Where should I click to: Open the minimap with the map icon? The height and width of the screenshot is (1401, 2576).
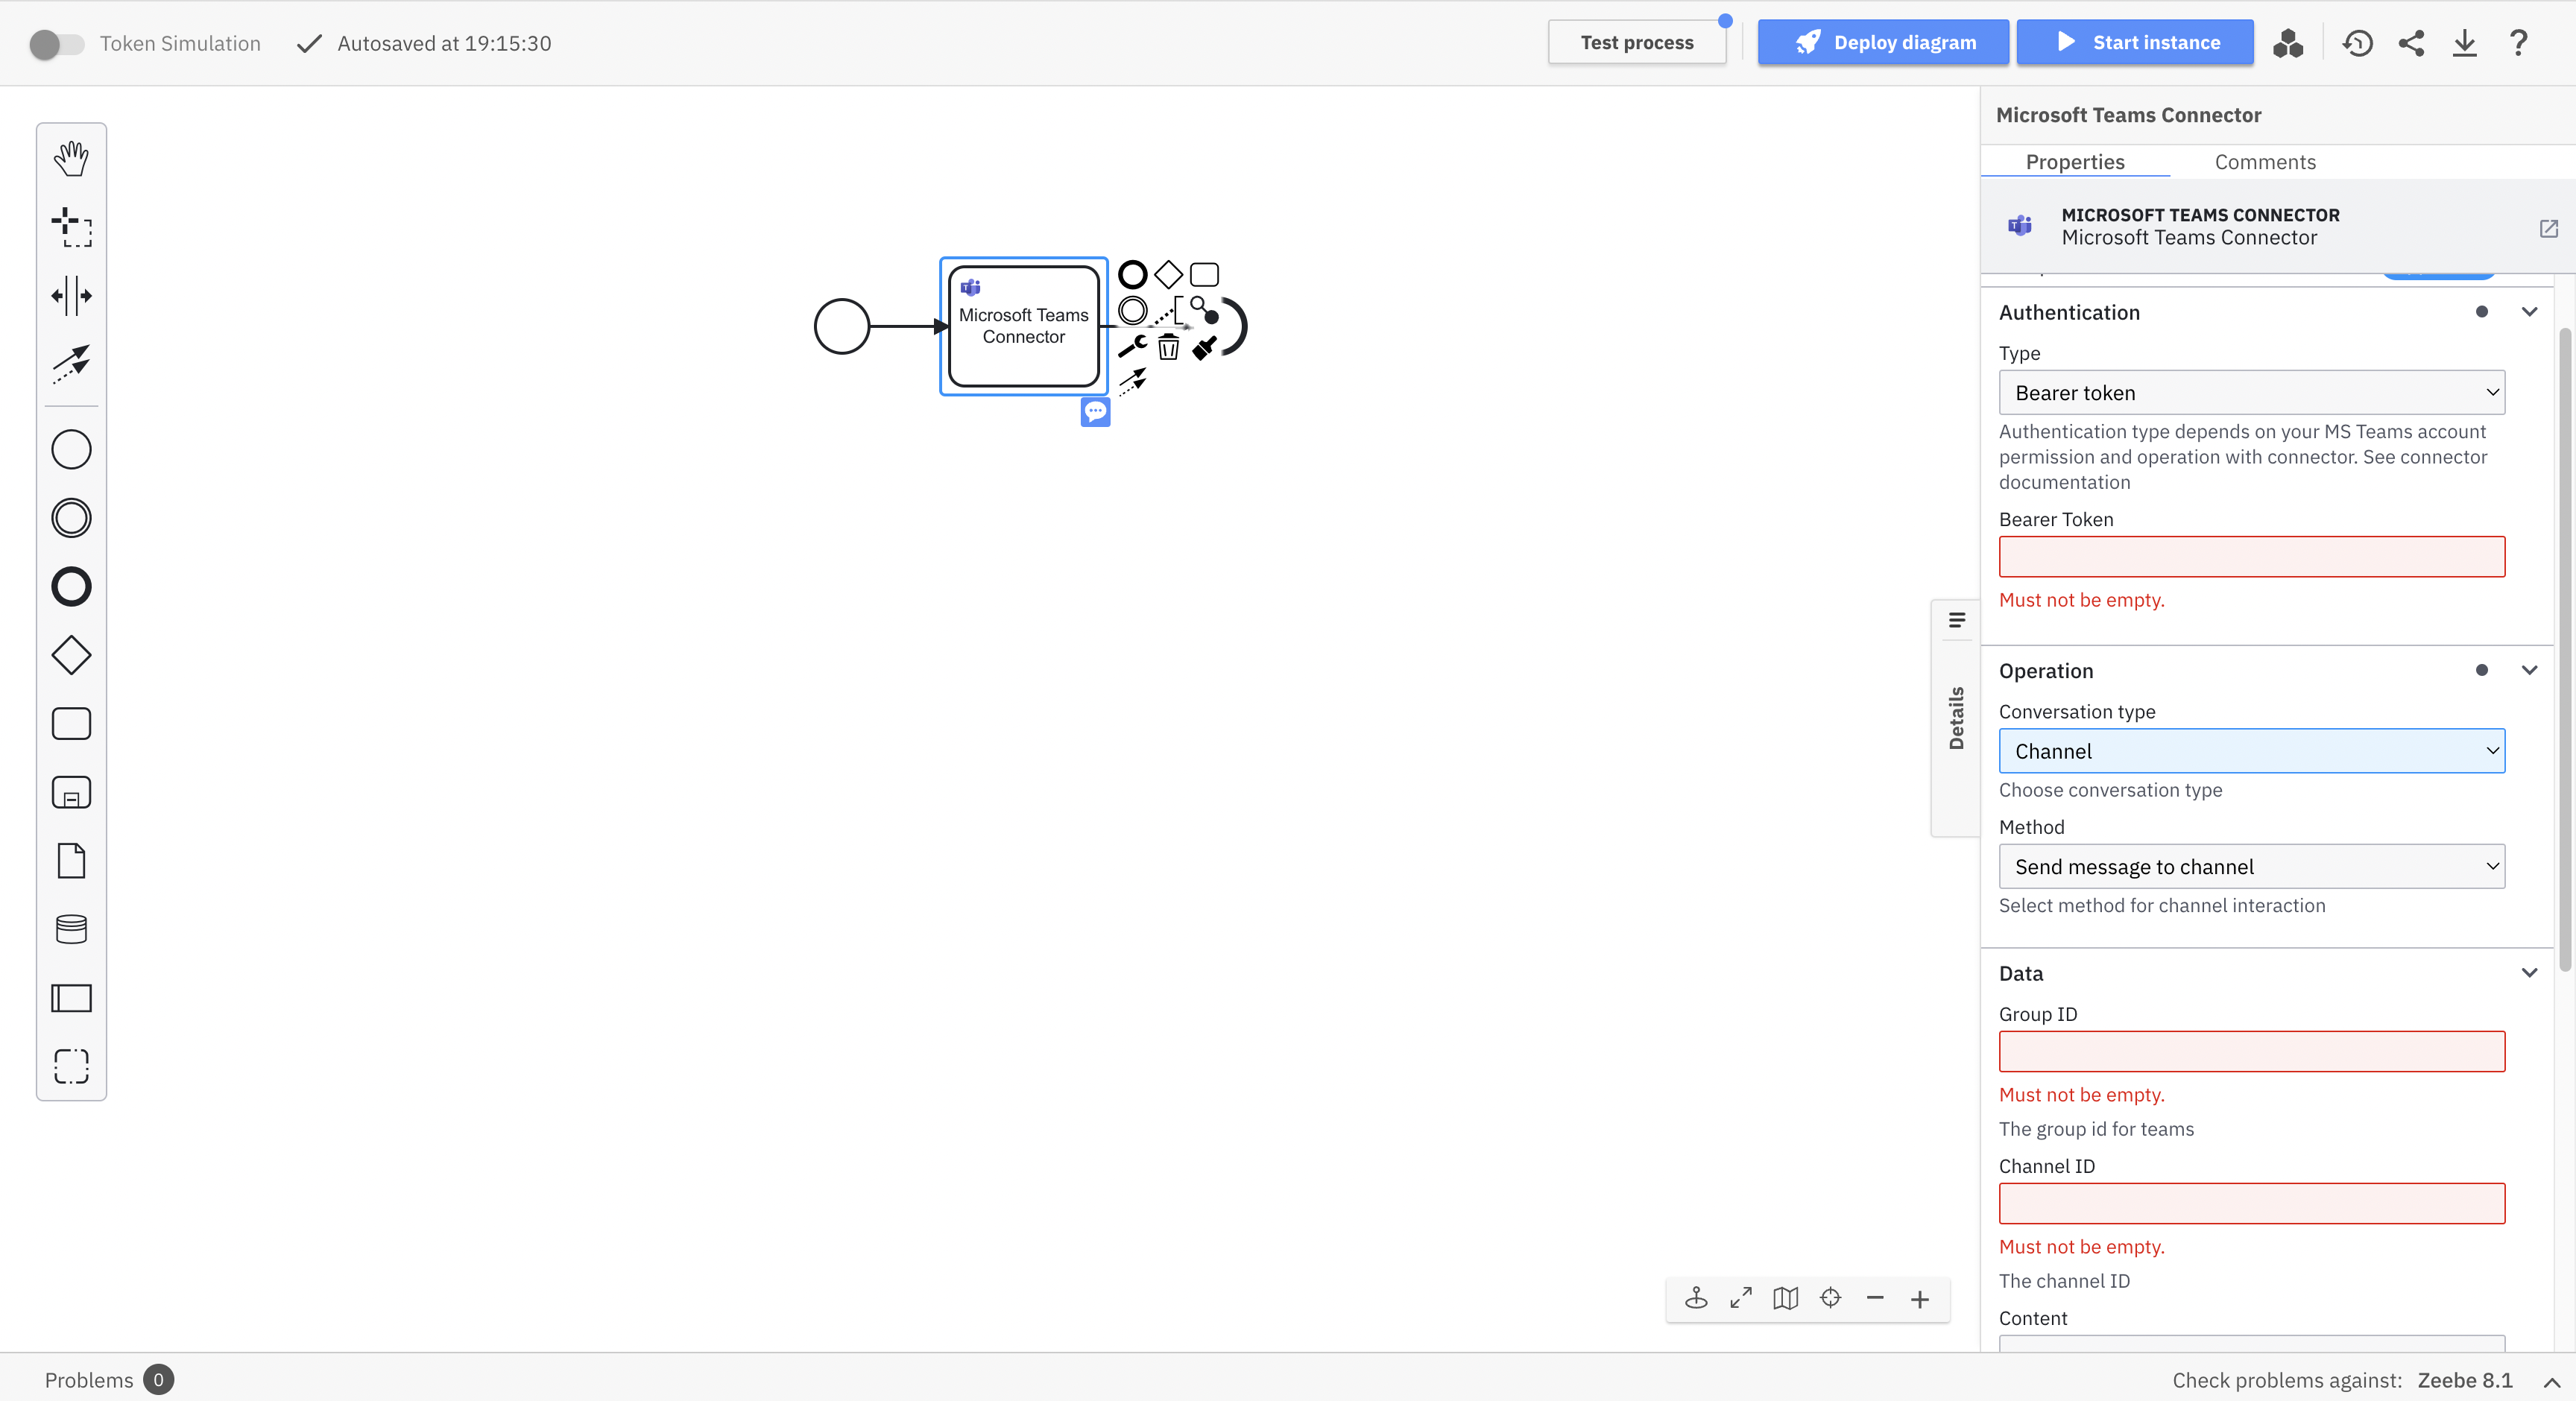(1786, 1298)
